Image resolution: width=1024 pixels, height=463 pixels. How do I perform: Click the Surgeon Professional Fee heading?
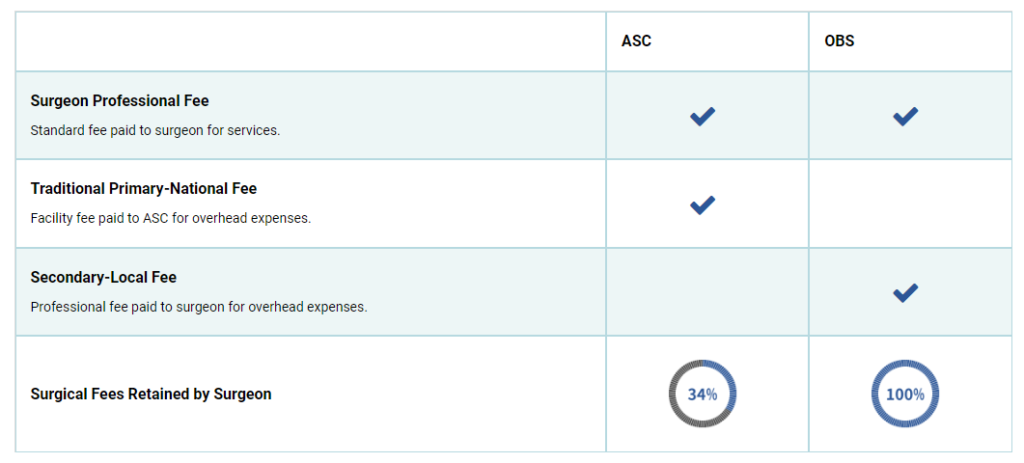click(x=119, y=101)
